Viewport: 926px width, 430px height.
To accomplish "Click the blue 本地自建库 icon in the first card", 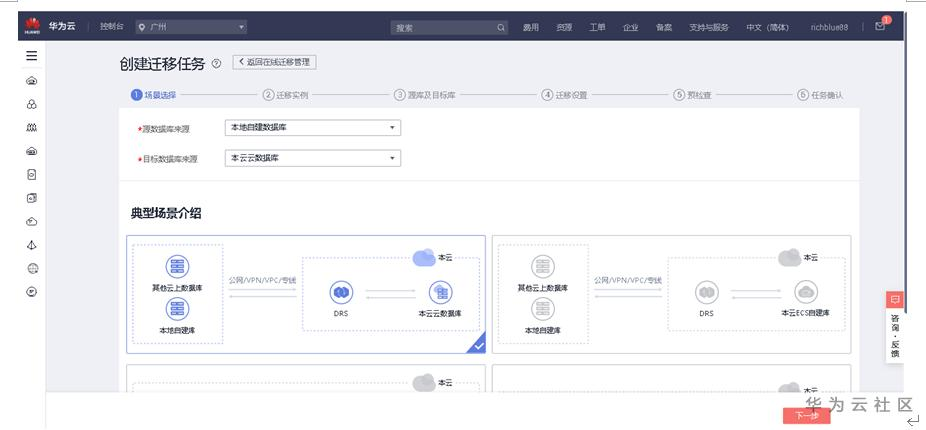I will click(177, 309).
